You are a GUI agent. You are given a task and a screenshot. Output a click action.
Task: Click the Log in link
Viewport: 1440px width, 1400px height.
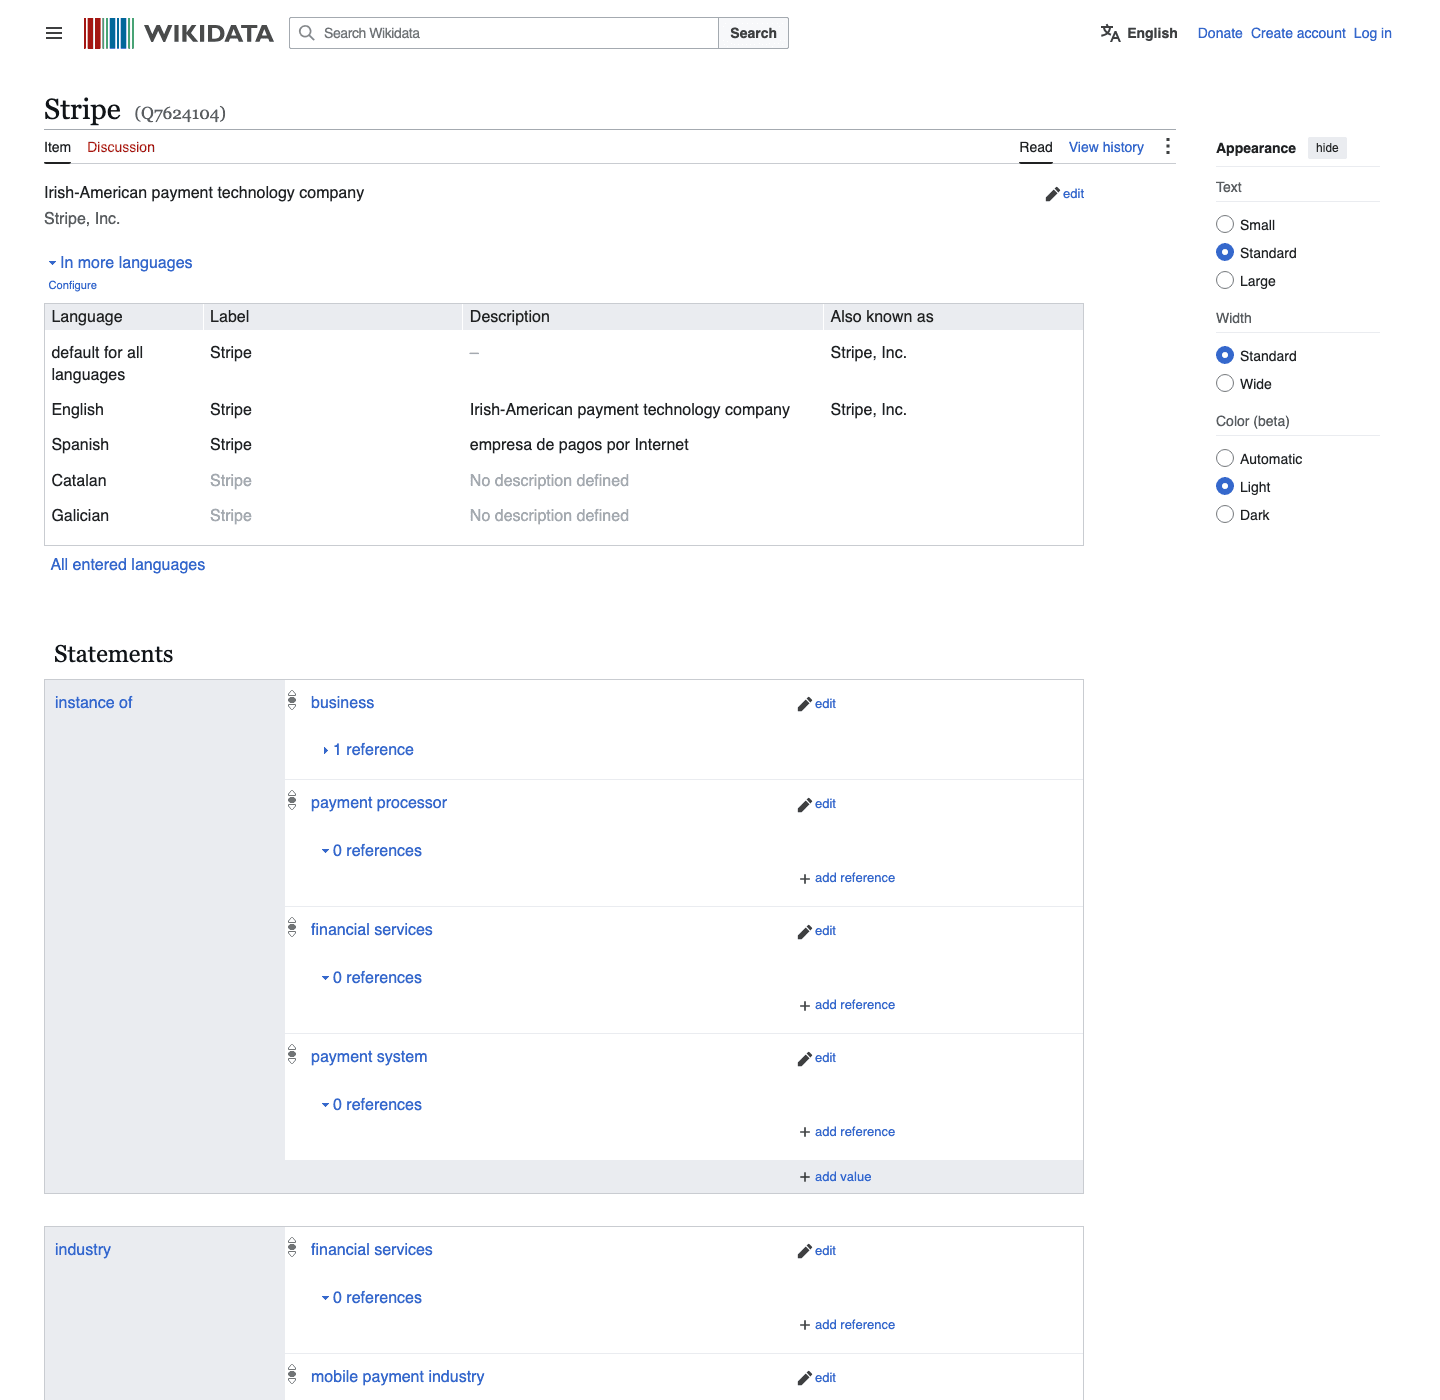coord(1372,33)
